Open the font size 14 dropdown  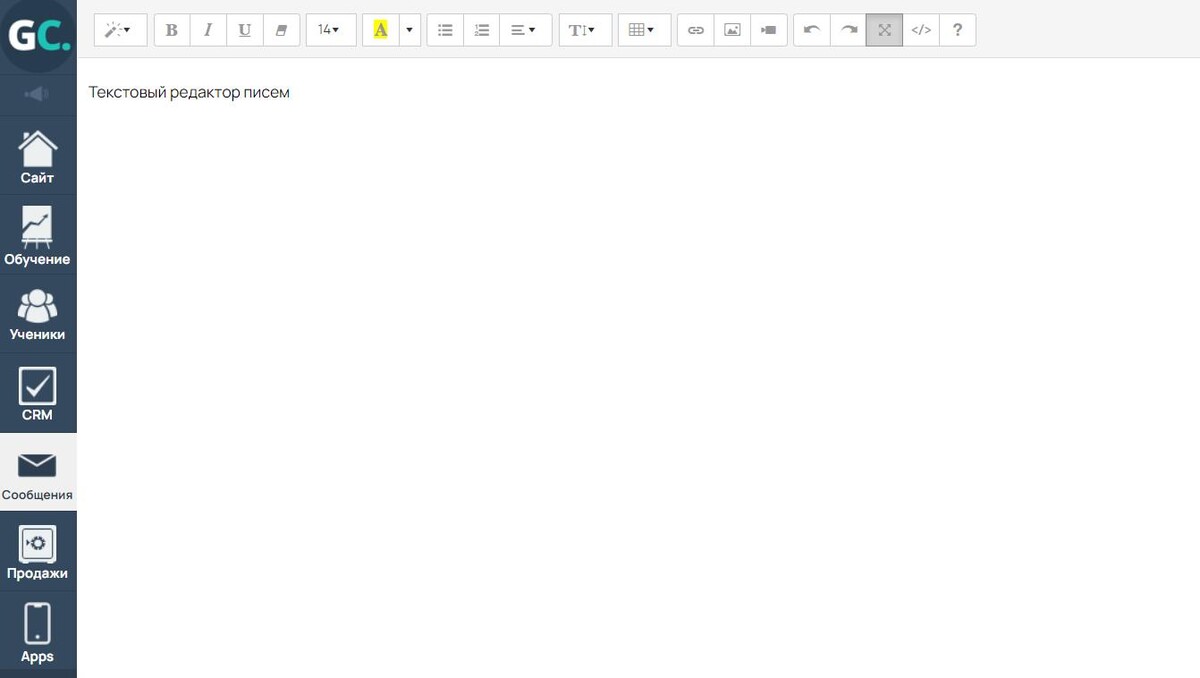(x=330, y=30)
